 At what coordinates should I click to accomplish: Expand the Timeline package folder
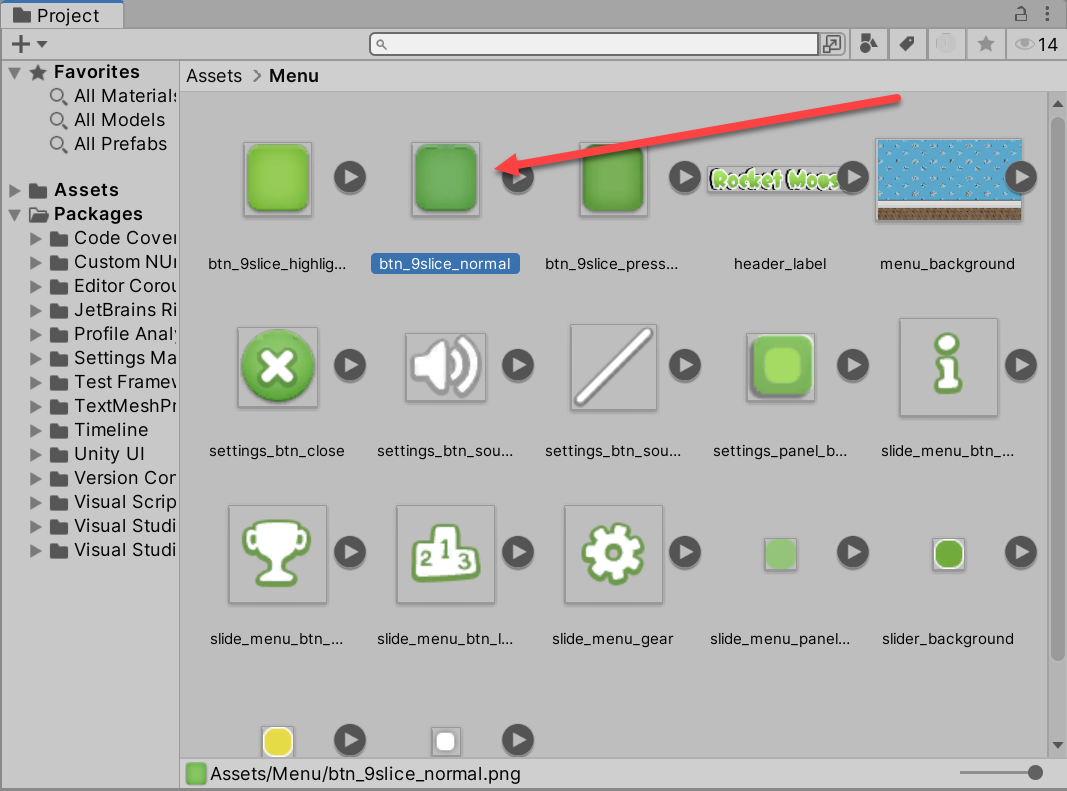(x=35, y=430)
